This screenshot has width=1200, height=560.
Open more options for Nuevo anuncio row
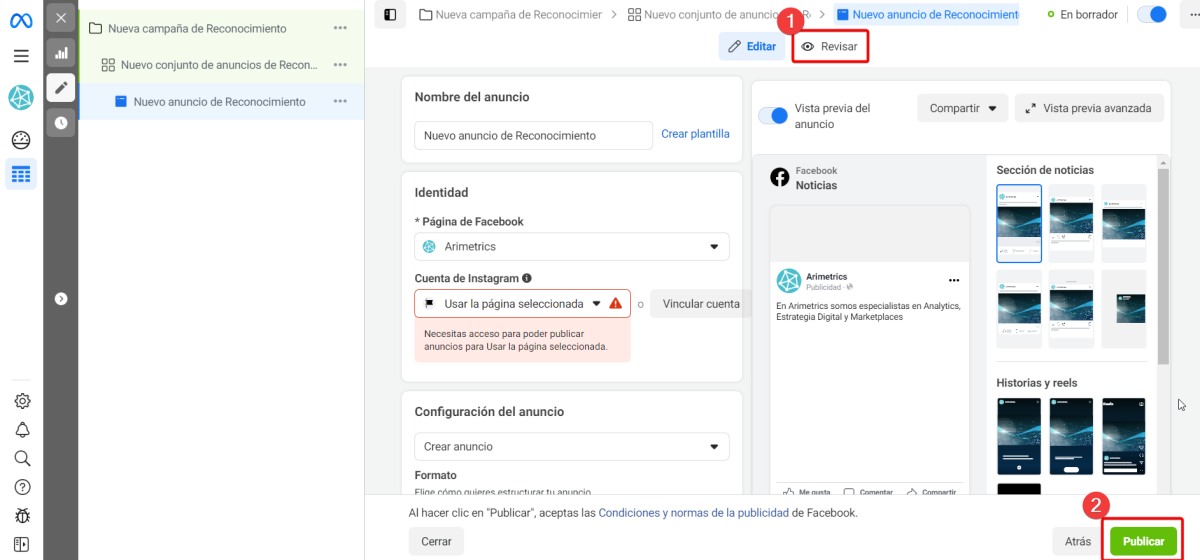(340, 101)
